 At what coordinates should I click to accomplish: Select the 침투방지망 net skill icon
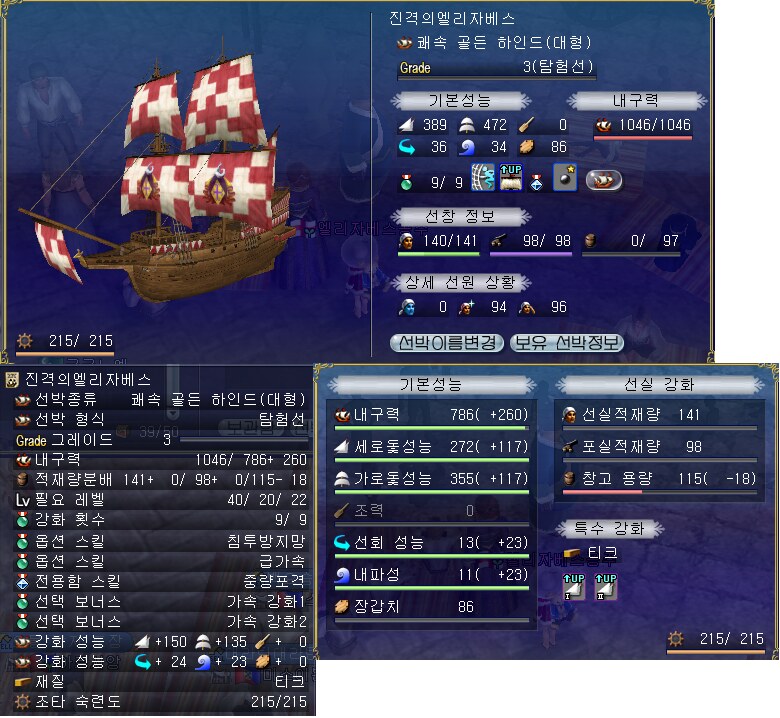483,178
